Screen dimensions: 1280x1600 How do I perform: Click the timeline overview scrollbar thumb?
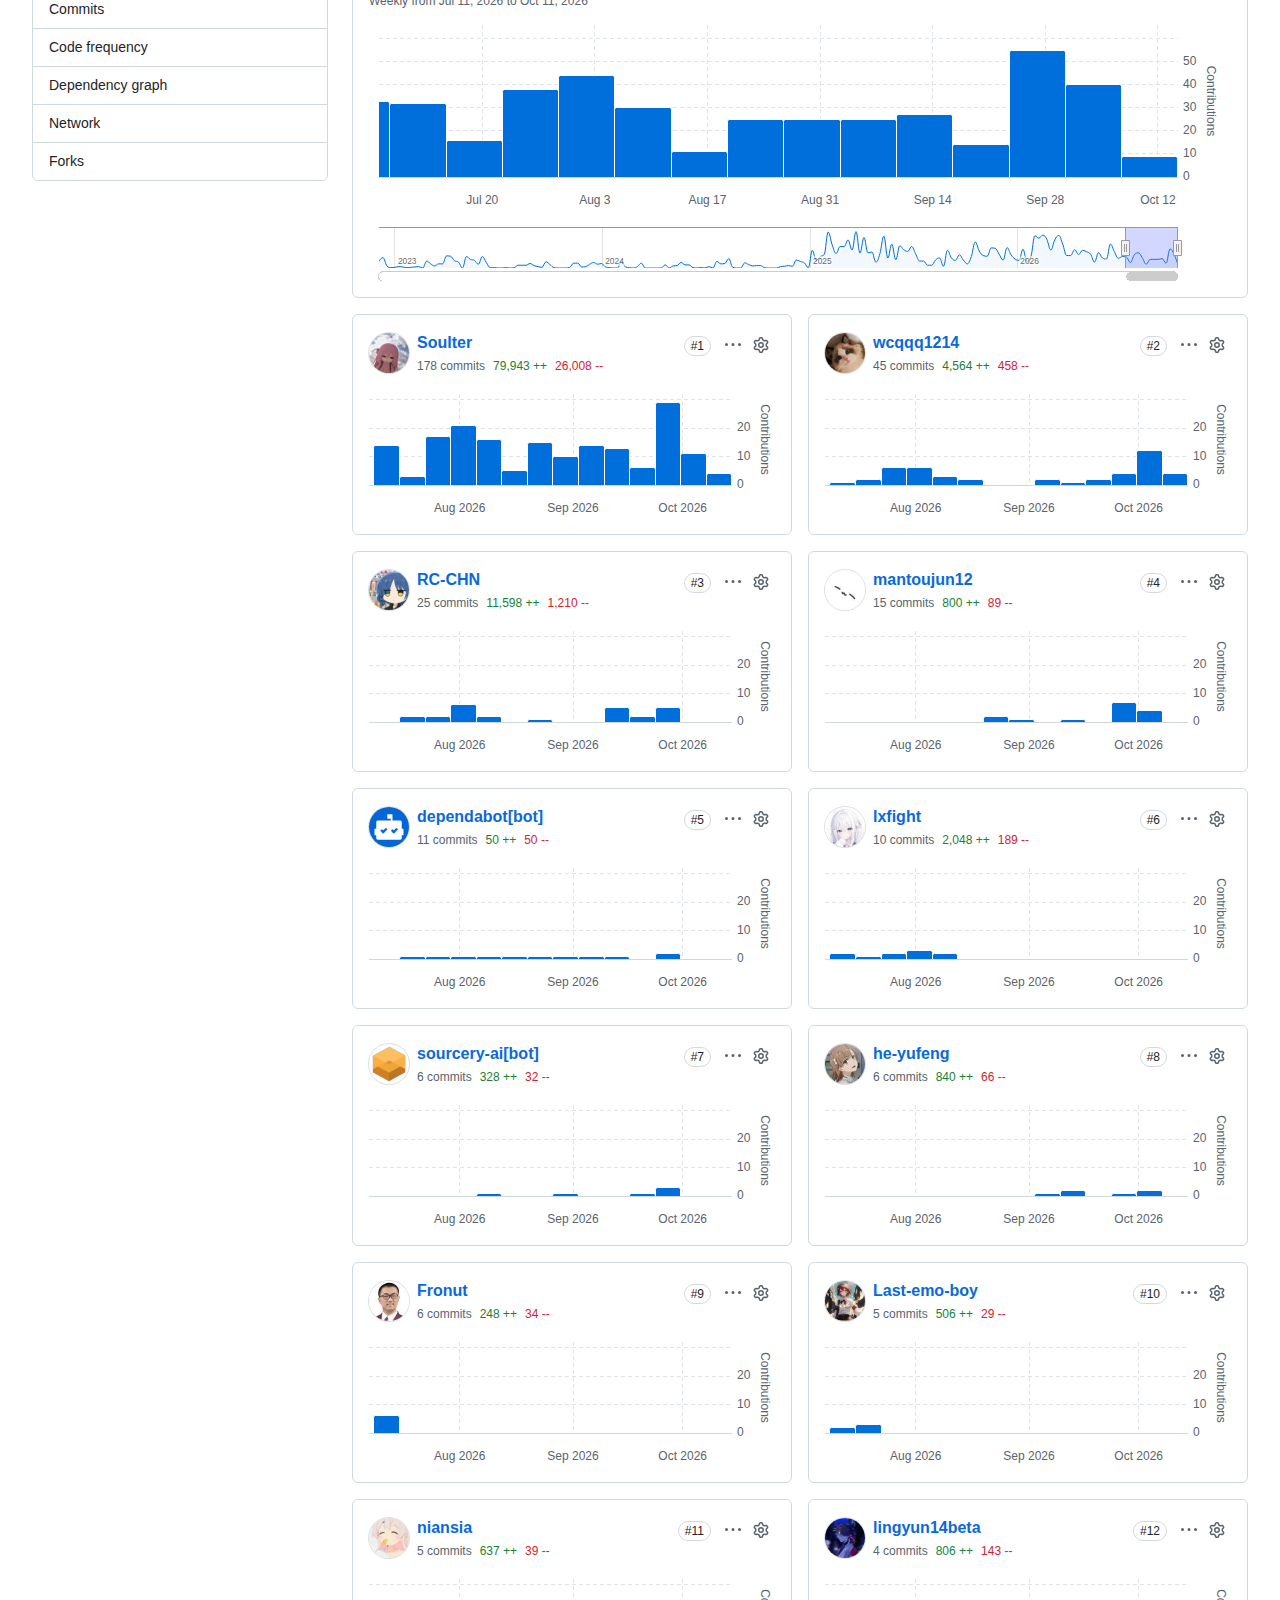tap(1152, 276)
